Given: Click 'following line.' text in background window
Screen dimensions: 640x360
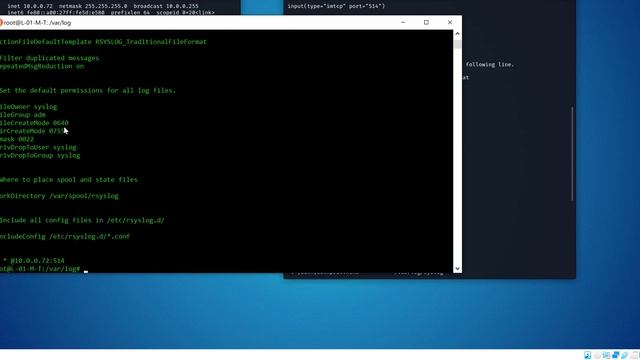Looking at the screenshot, I should [x=490, y=64].
